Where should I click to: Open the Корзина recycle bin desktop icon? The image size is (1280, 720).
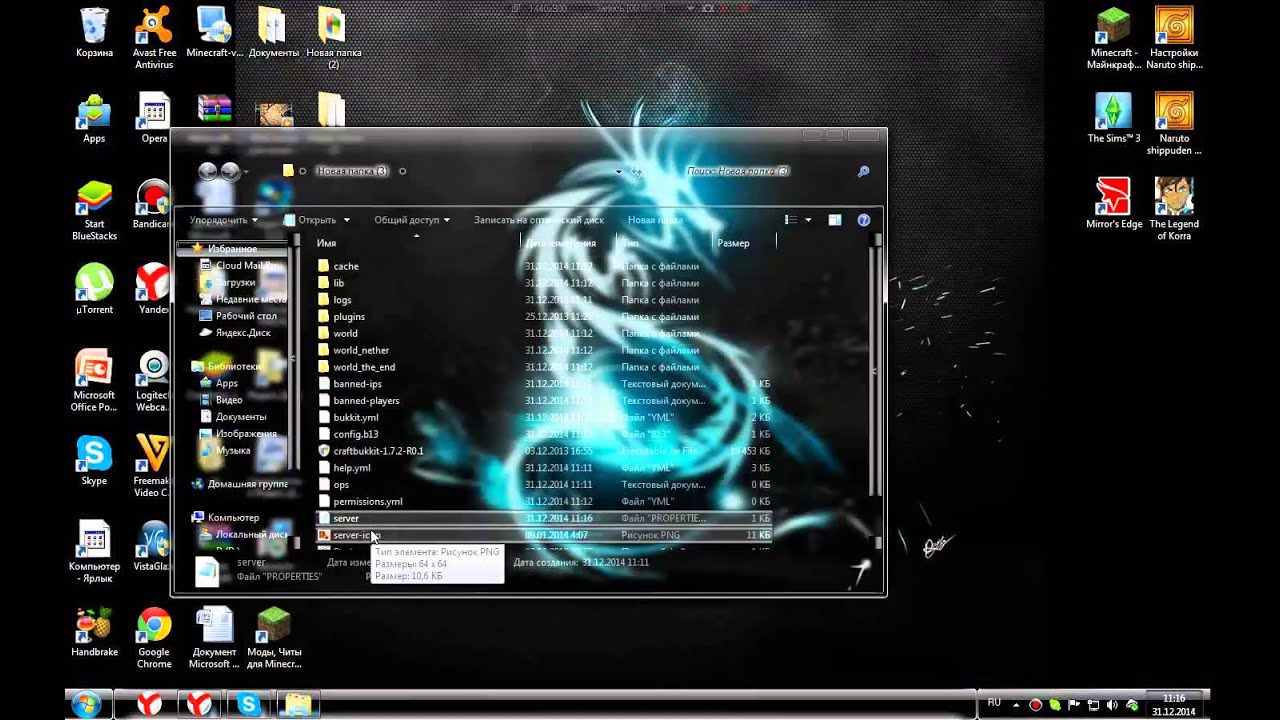pos(94,34)
